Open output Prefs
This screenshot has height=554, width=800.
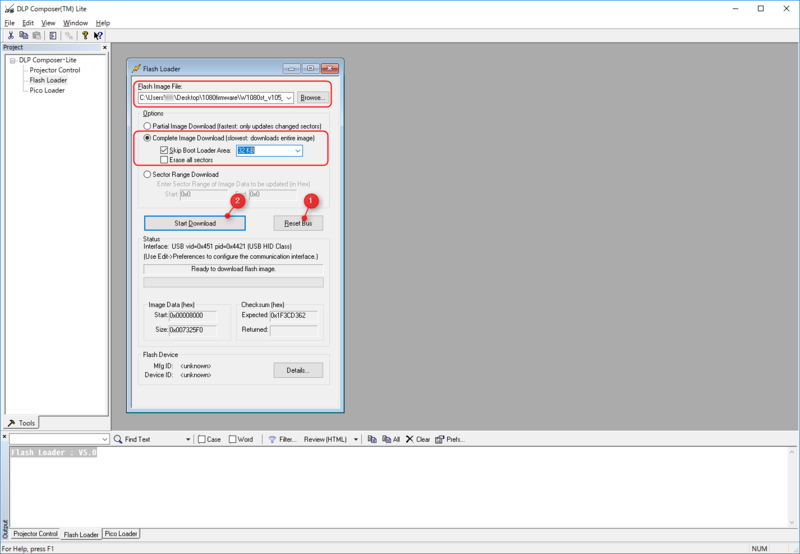tap(450, 439)
